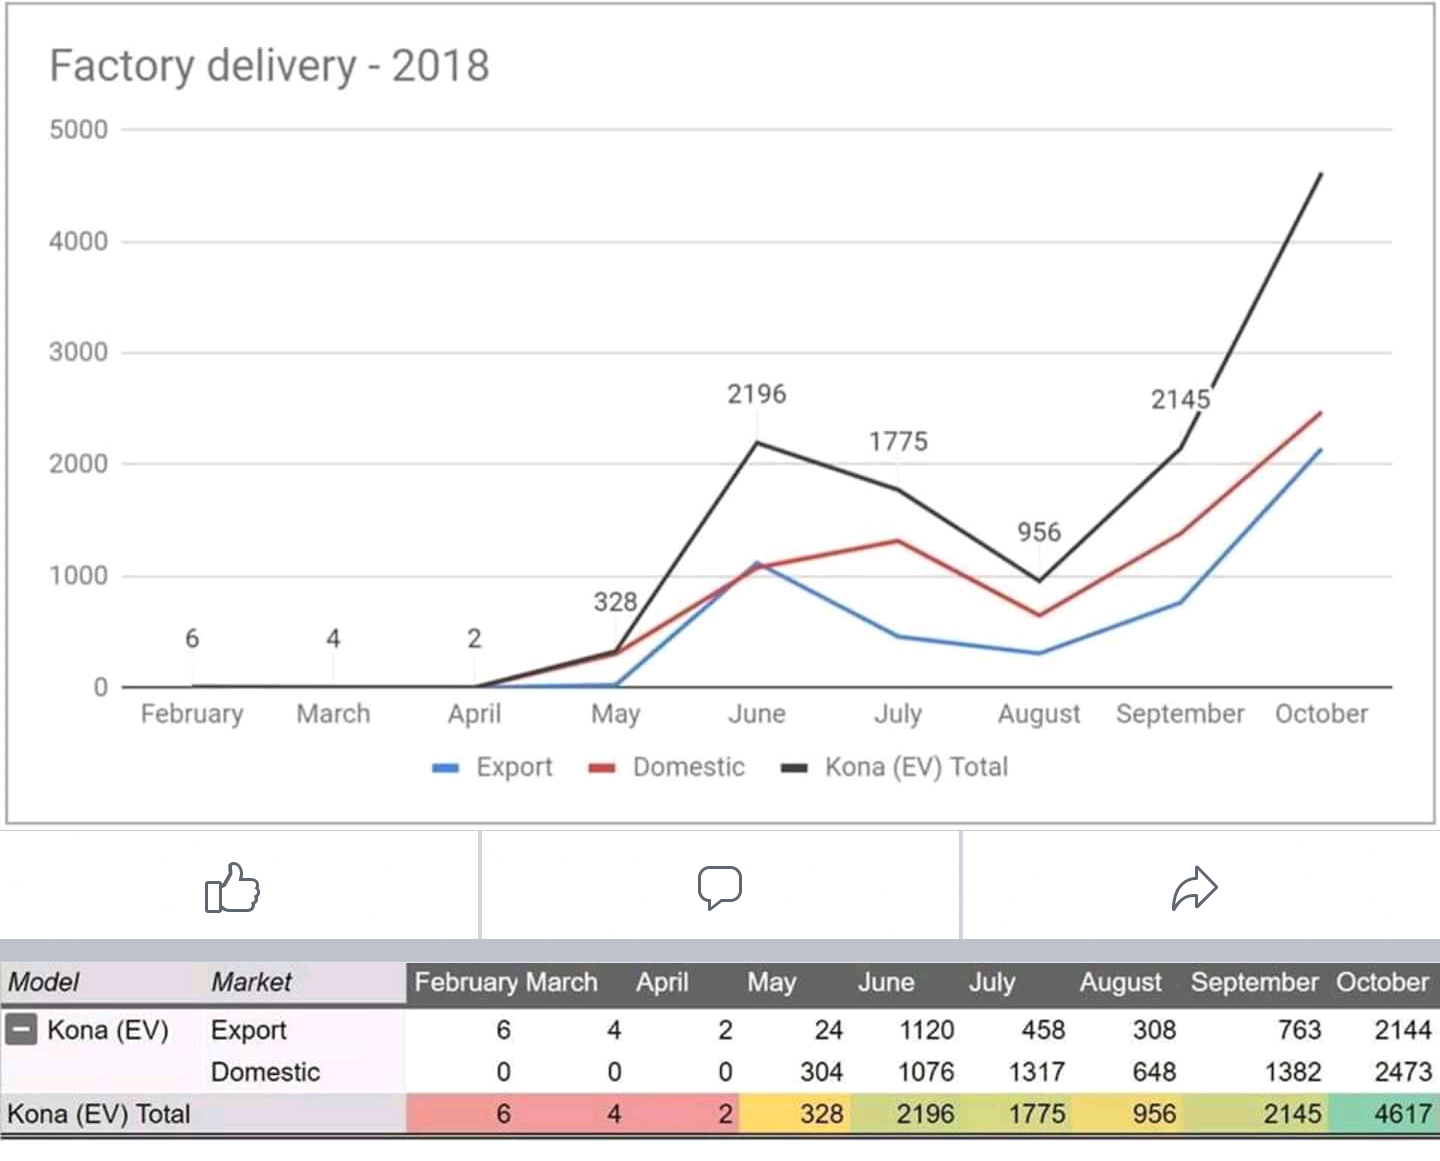1440x1161 pixels.
Task: Click Export September cell 763
Action: pyautogui.click(x=1299, y=1030)
